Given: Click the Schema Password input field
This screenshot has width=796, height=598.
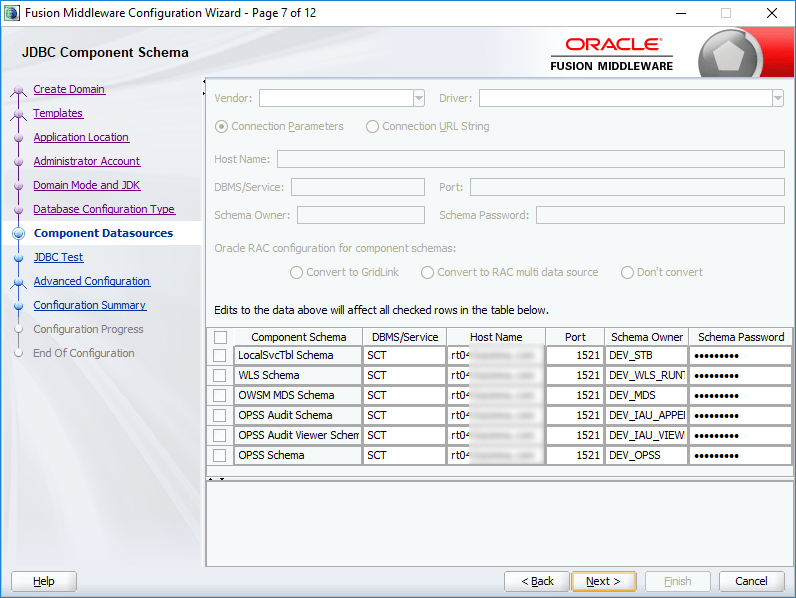Looking at the screenshot, I should tap(660, 215).
